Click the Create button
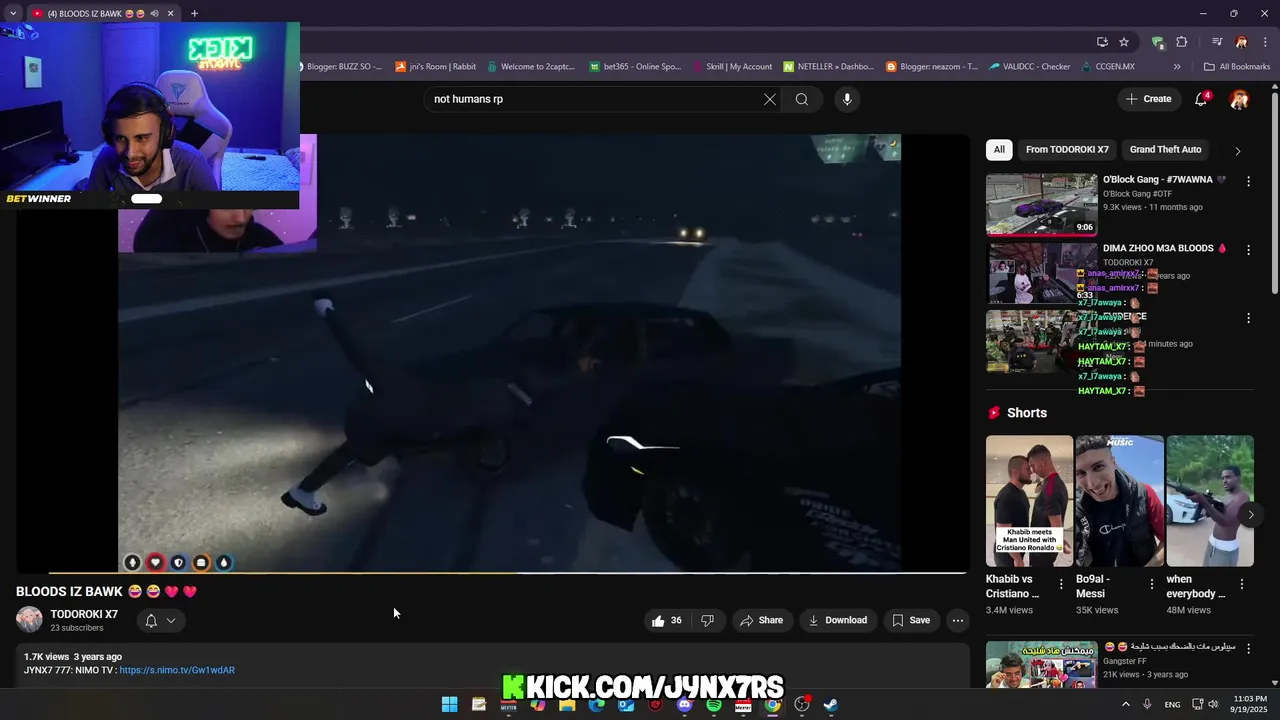Image resolution: width=1280 pixels, height=720 pixels. (1148, 99)
